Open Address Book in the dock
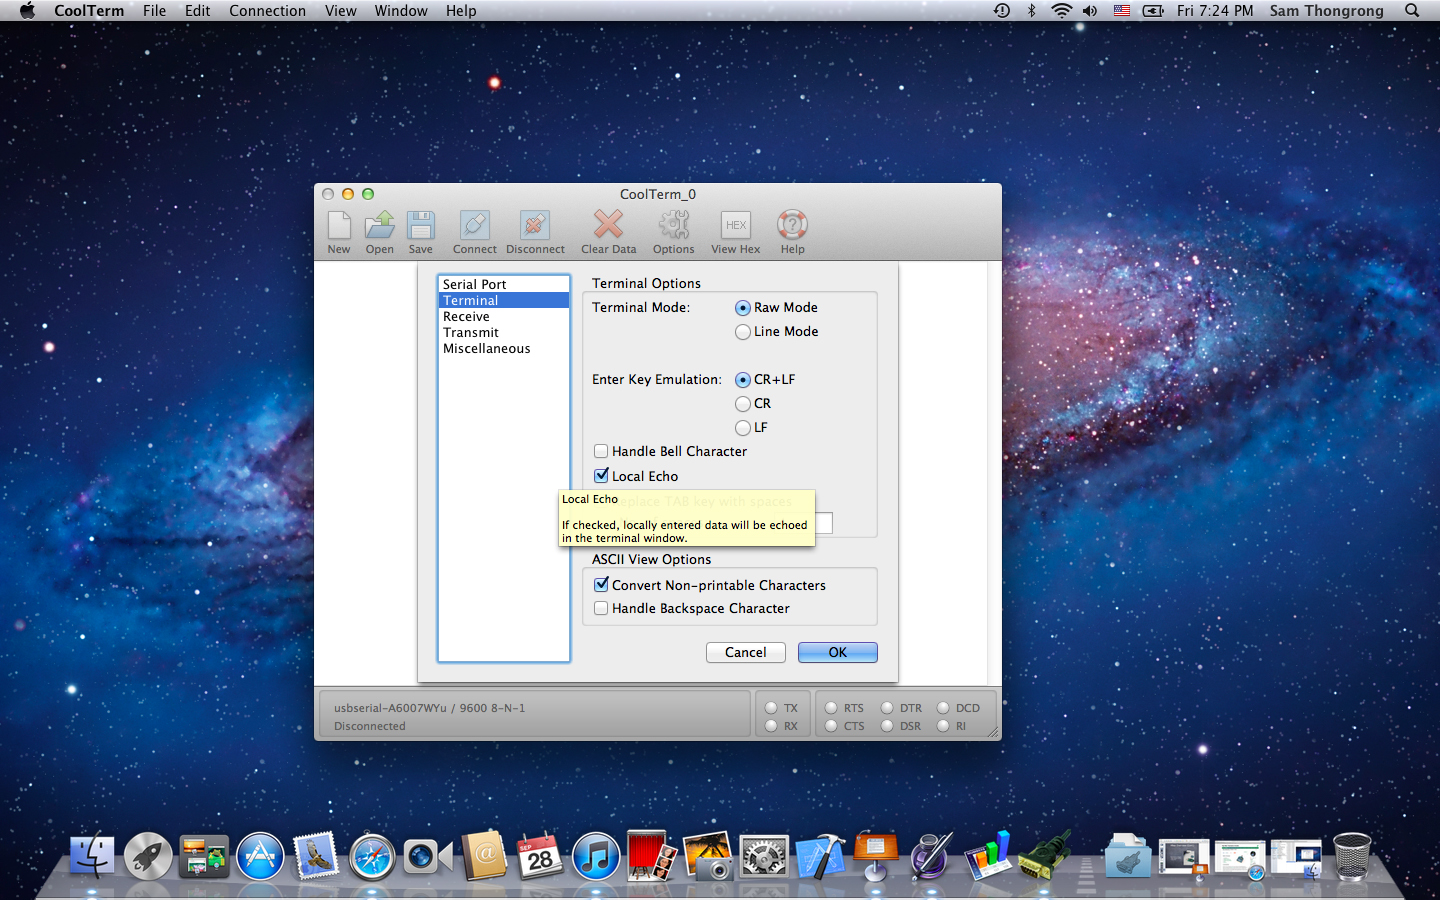This screenshot has height=900, width=1440. click(484, 857)
